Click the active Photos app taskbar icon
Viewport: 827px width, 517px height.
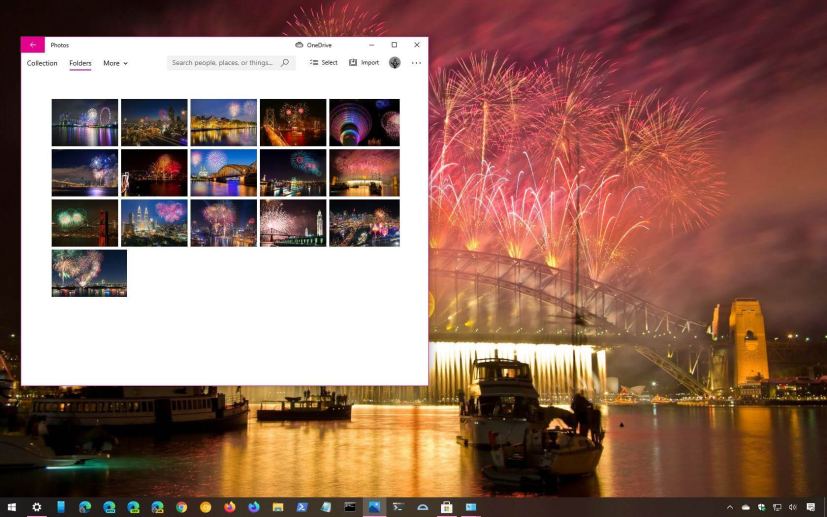pyautogui.click(x=374, y=508)
